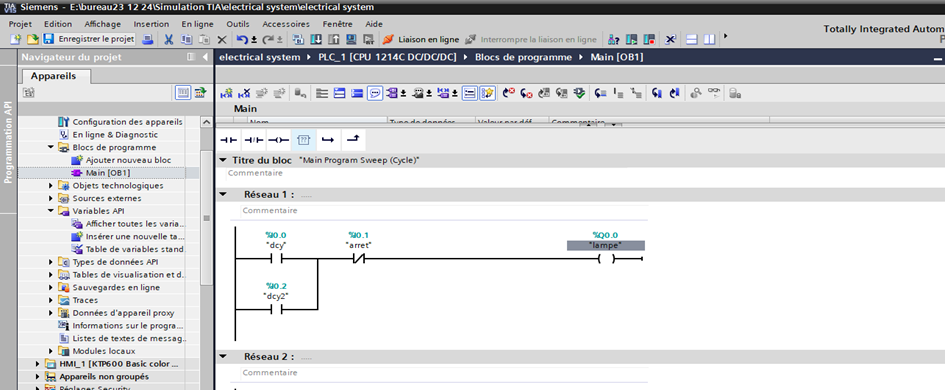The image size is (945, 390).
Task: Expand Types de données API folder
Action: pos(51,262)
